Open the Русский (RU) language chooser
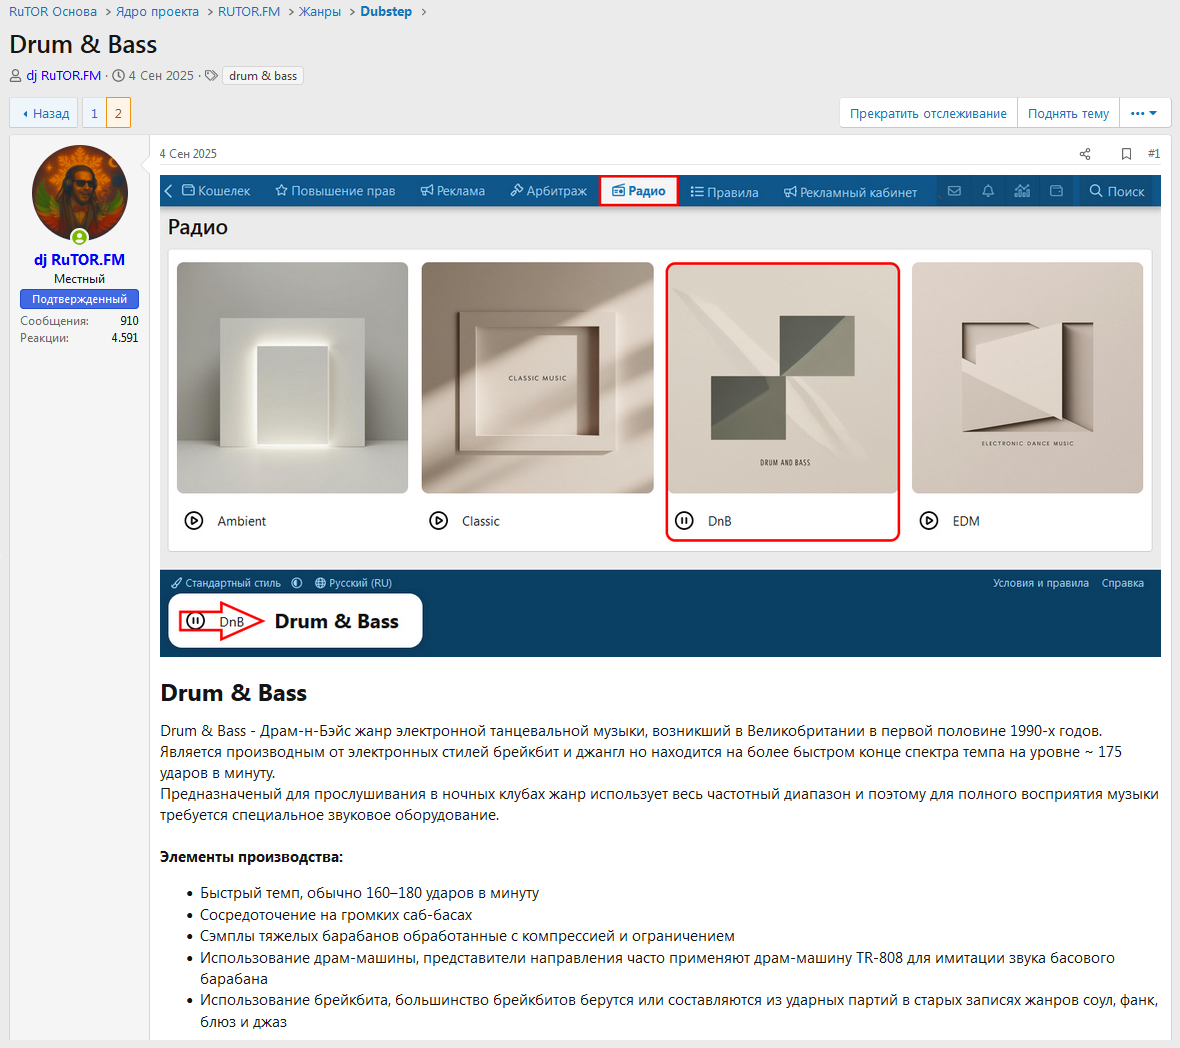The image size is (1180, 1048). pos(353,583)
